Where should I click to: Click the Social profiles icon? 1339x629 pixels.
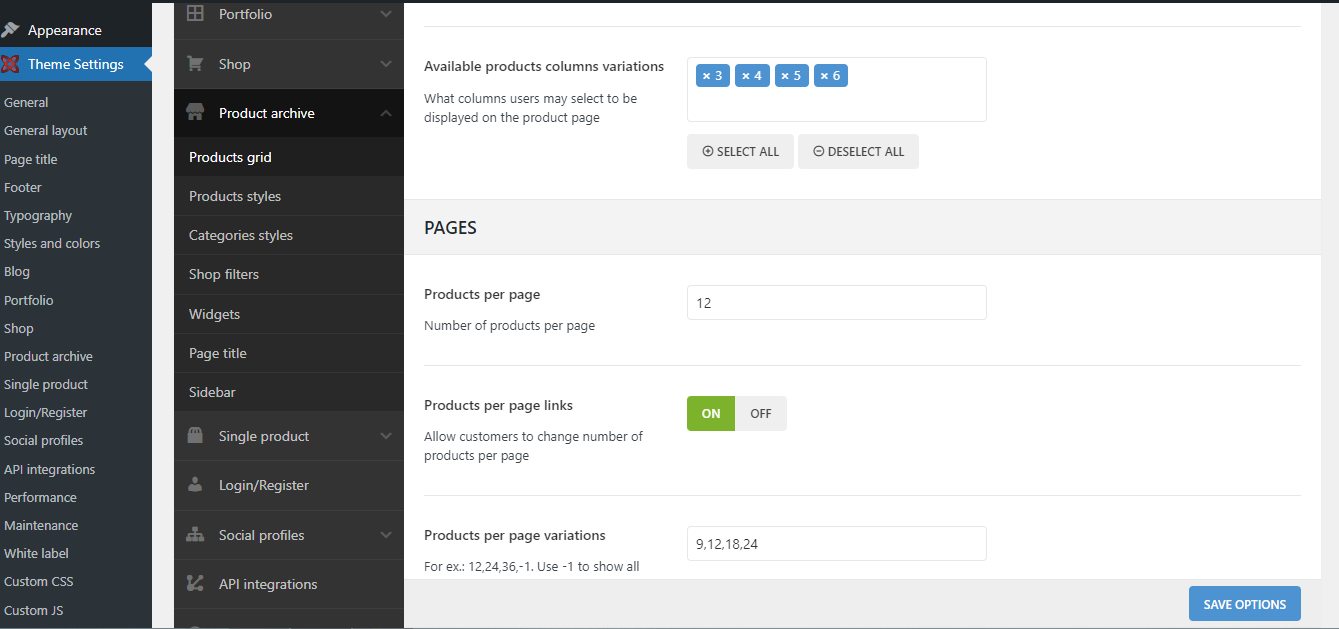pos(195,535)
